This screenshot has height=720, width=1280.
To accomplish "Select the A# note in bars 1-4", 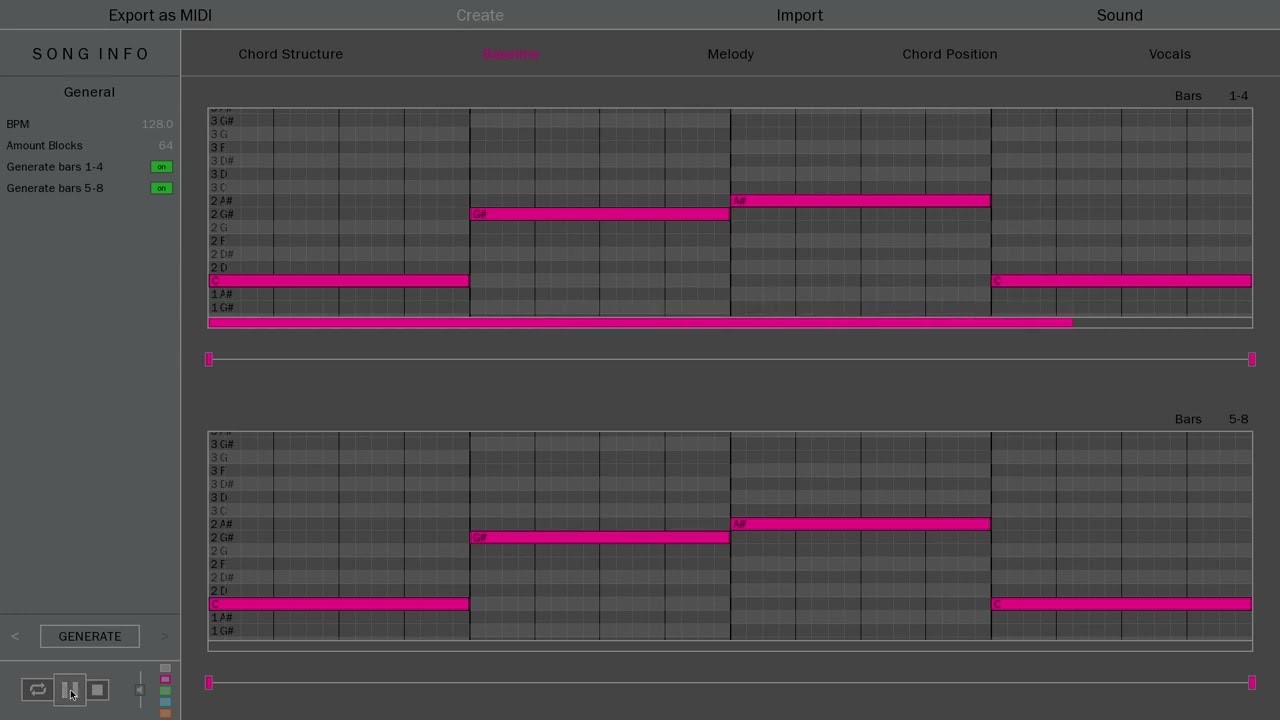I will coord(861,201).
